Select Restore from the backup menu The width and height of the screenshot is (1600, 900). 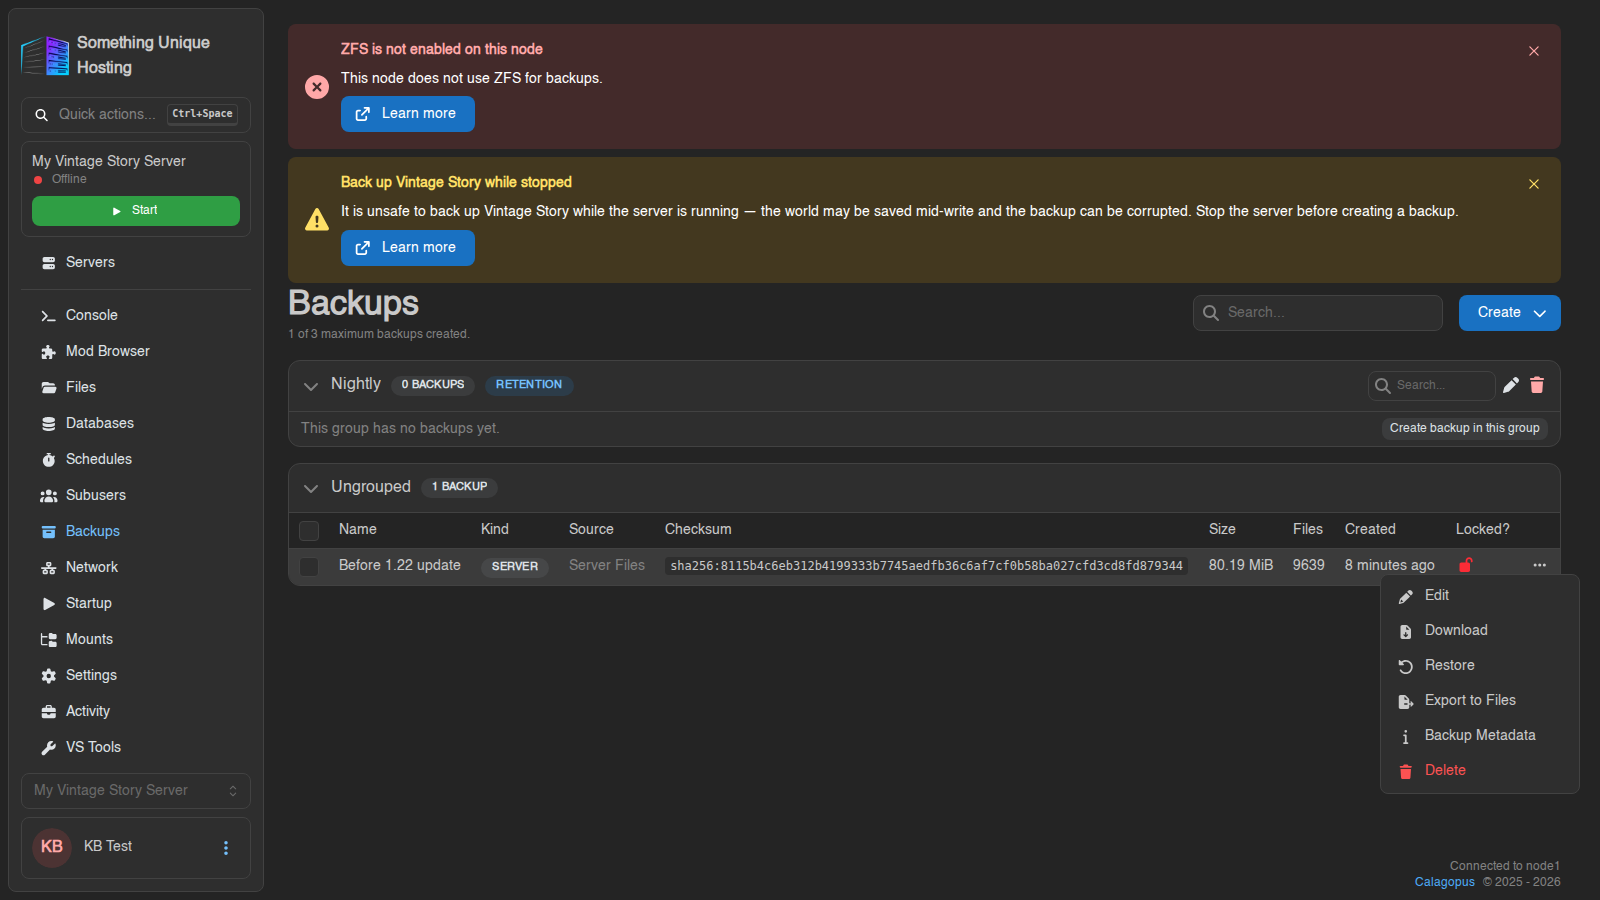click(x=1479, y=665)
